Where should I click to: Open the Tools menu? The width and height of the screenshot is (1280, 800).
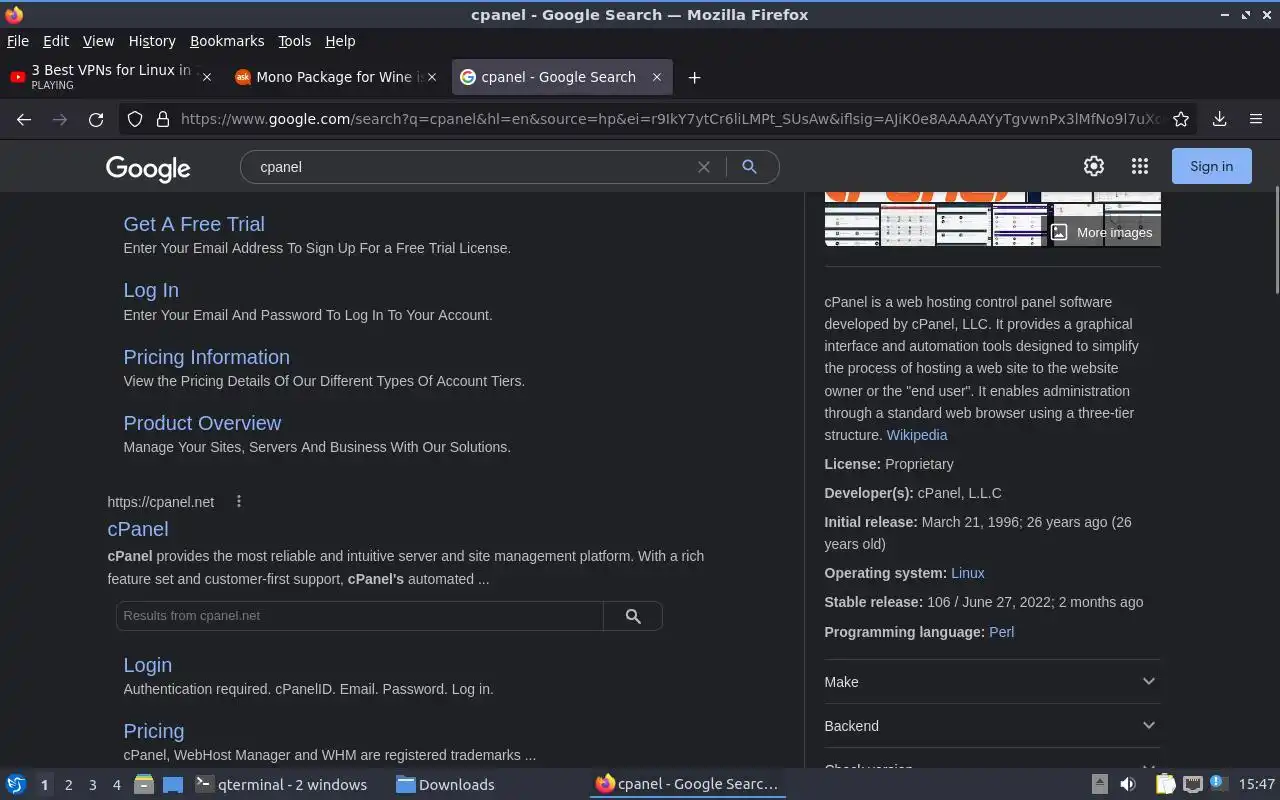(294, 41)
